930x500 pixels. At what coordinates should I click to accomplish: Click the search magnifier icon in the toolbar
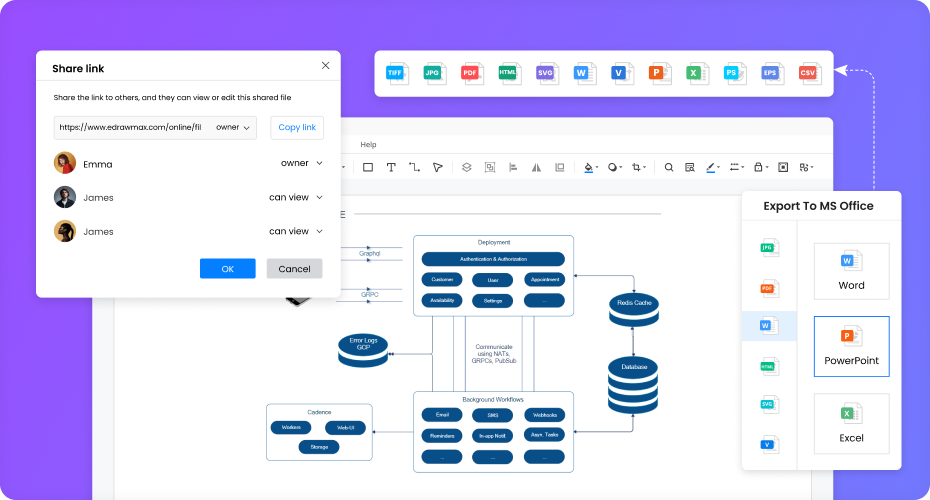(x=669, y=168)
